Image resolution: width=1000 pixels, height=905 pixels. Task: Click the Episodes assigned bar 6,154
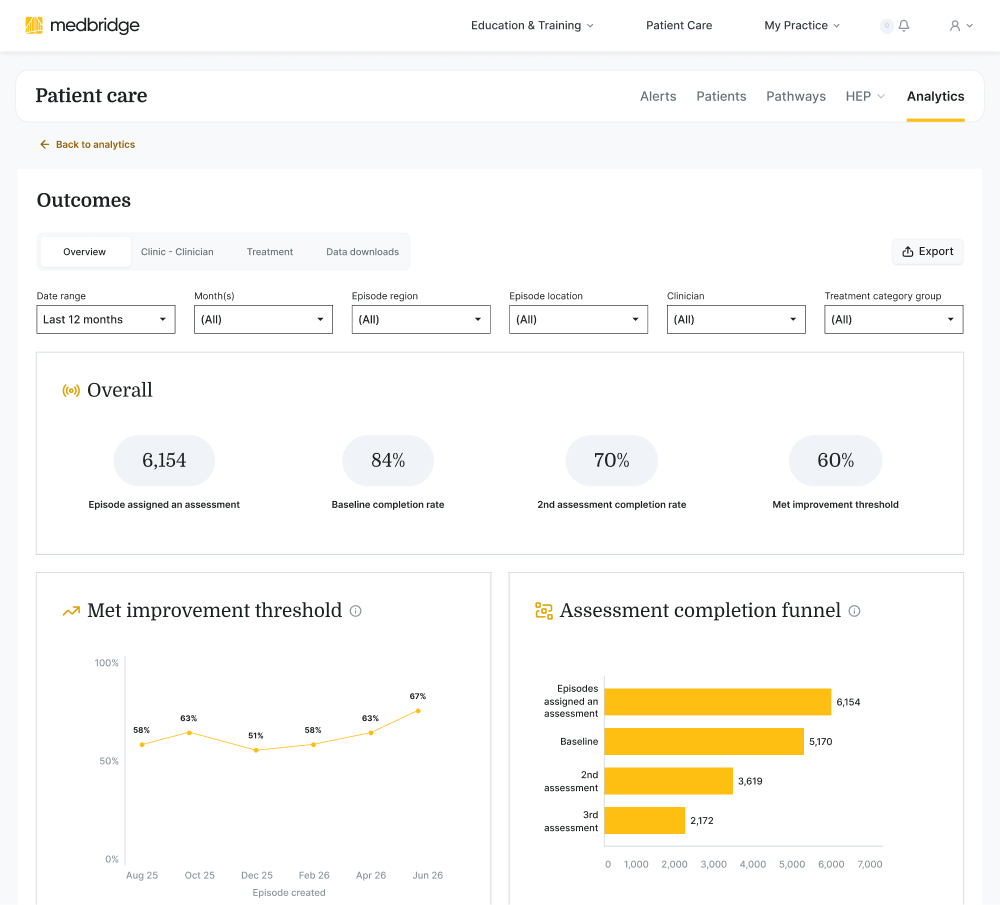tap(717, 702)
